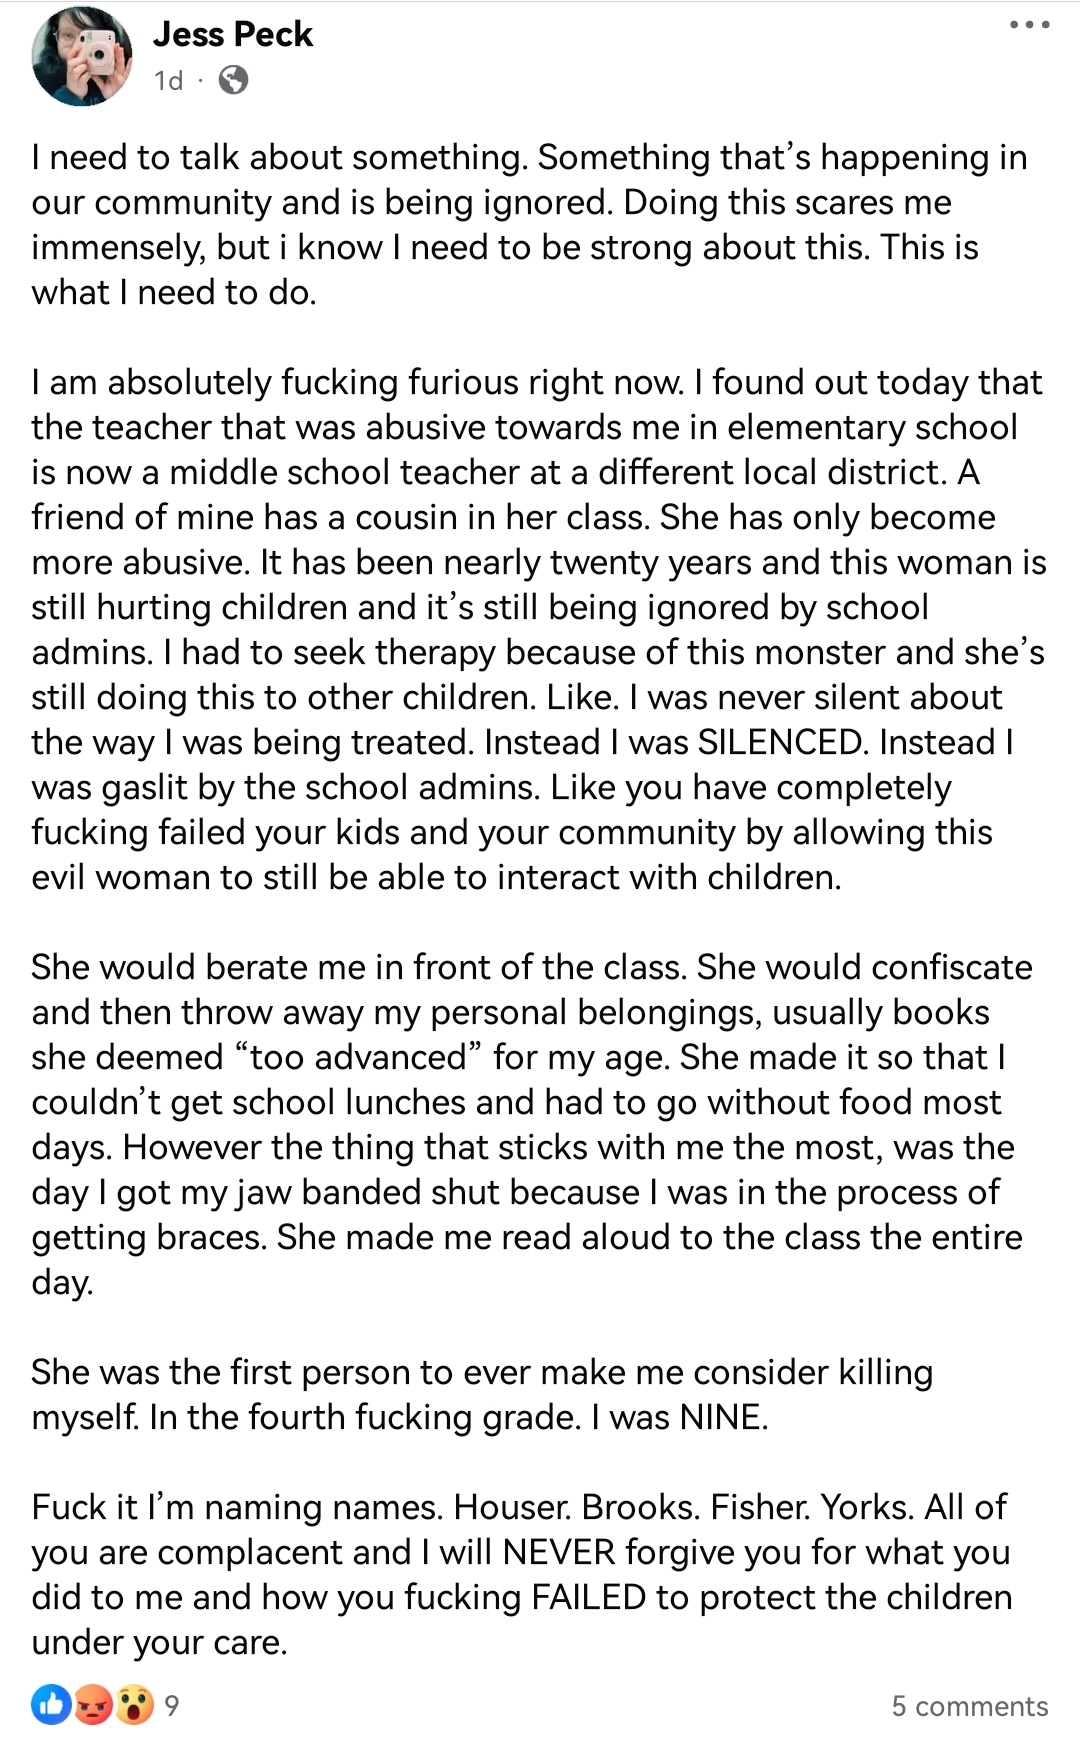Click the globe public audience icon
Screen dimensions: 1080x1757
pyautogui.click(x=233, y=80)
